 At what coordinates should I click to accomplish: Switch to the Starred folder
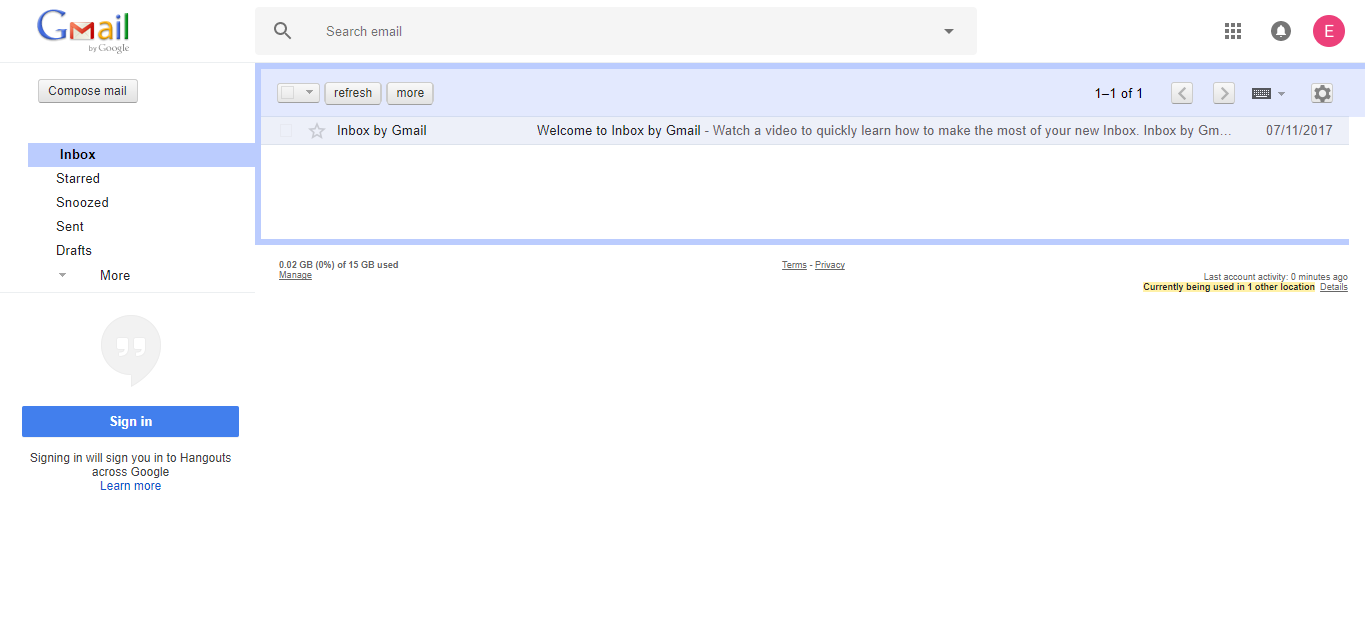78,178
